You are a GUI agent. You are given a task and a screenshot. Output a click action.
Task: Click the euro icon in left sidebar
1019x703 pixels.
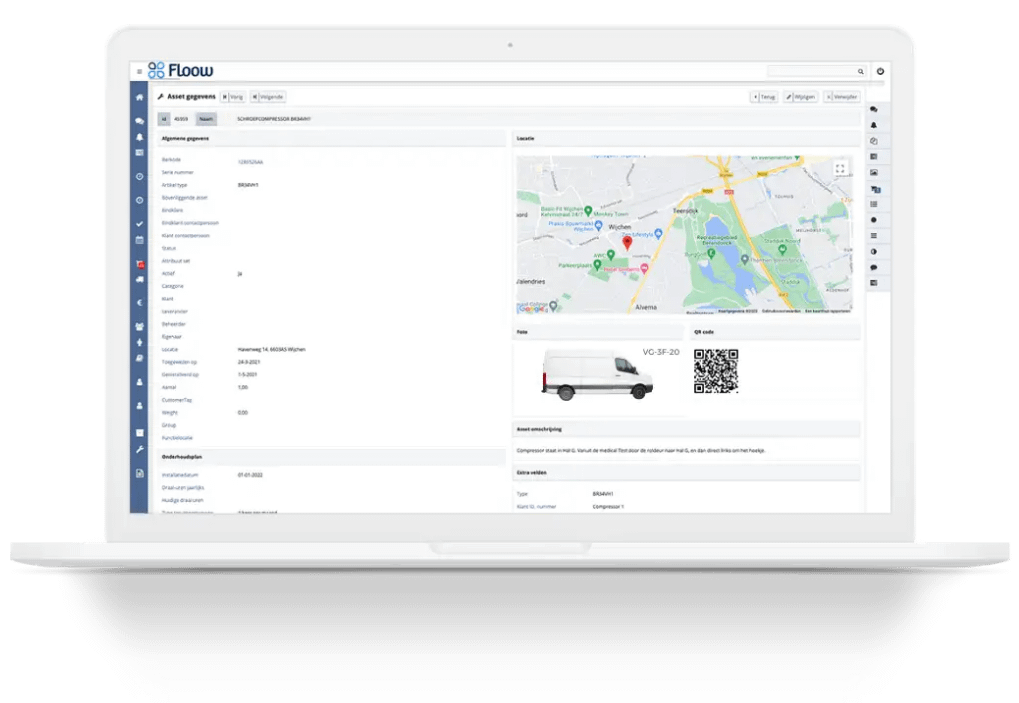[x=140, y=302]
